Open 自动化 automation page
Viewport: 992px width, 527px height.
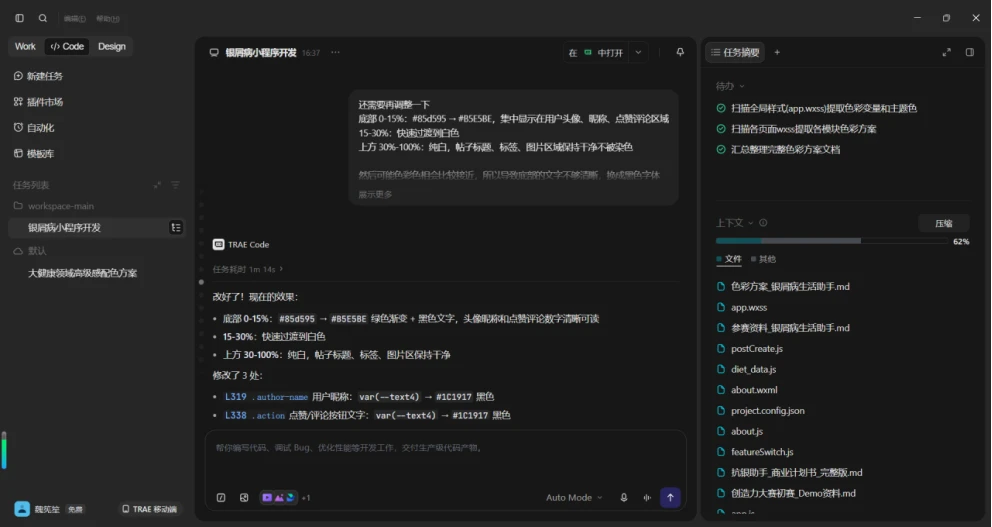[x=34, y=128]
